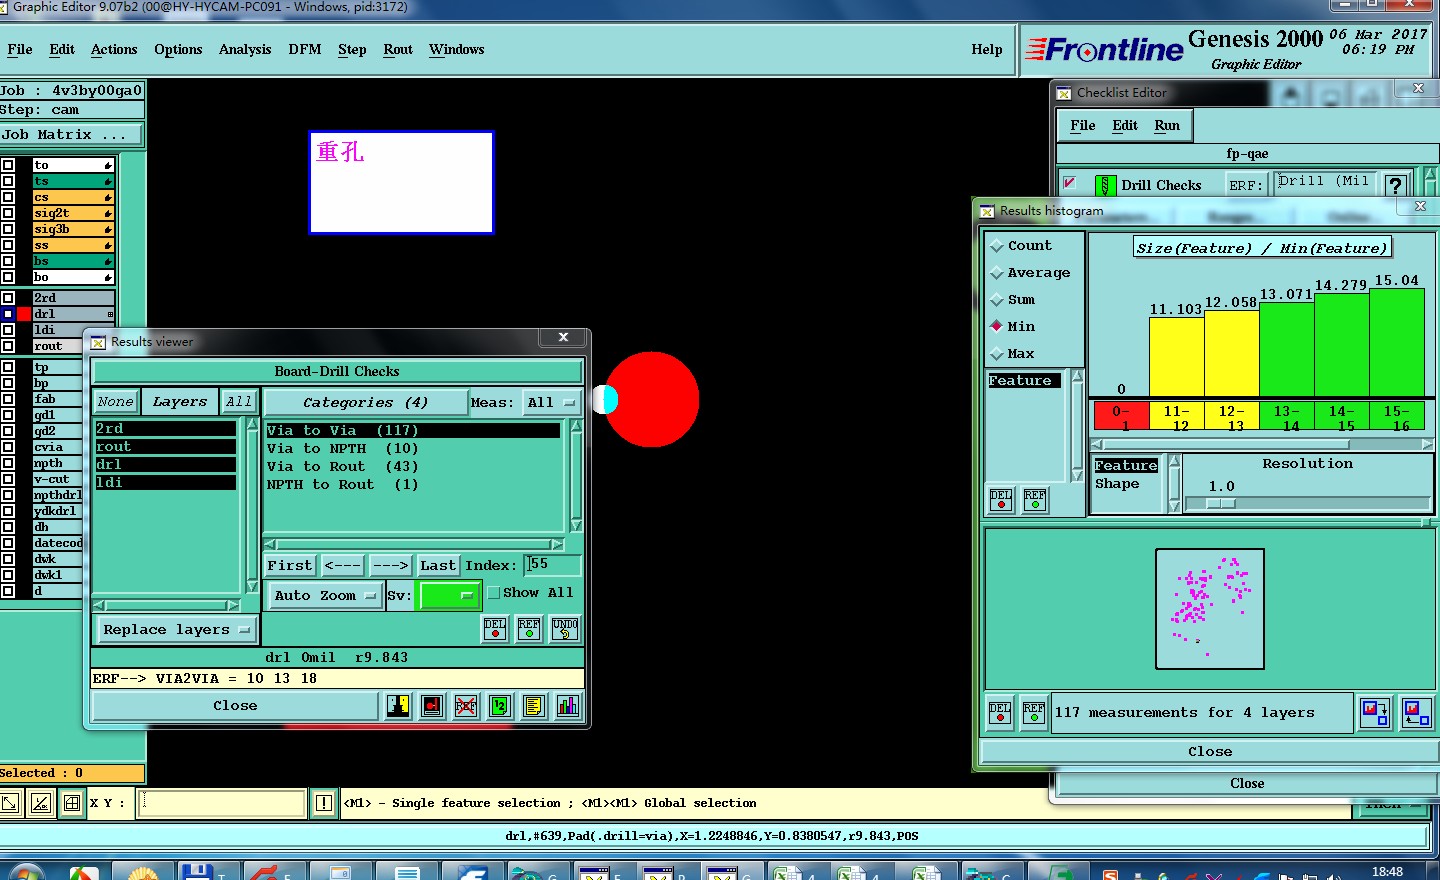The height and width of the screenshot is (880, 1440).
Task: Click the Last button in Results viewer
Action: (438, 565)
